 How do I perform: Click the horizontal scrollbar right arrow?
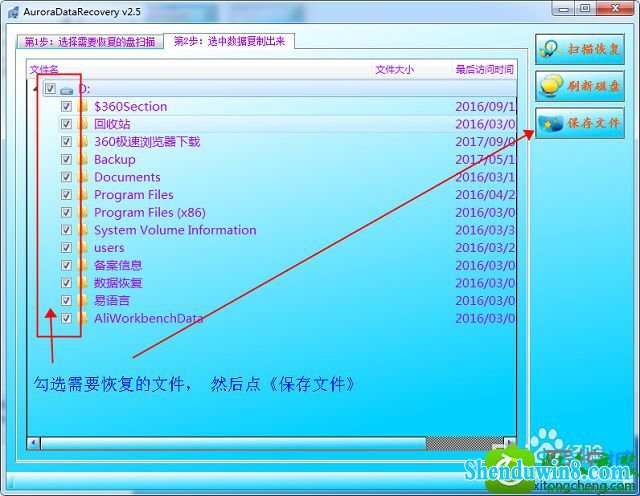[509, 443]
